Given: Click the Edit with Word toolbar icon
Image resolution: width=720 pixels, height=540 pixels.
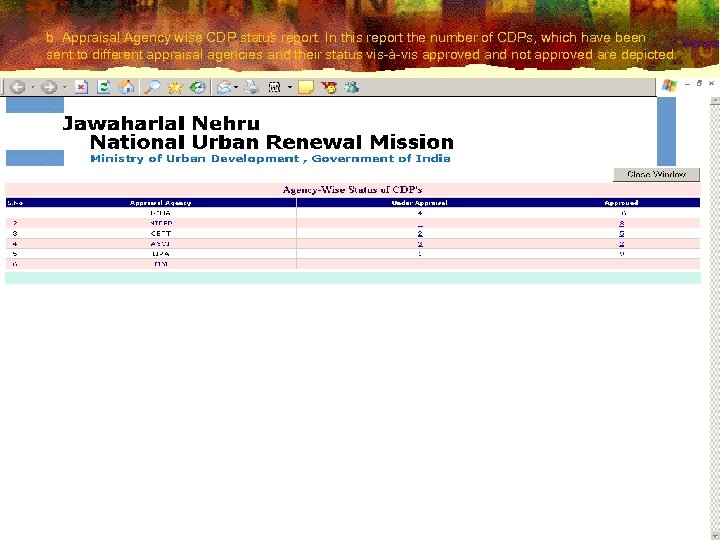Looking at the screenshot, I should coord(275,87).
